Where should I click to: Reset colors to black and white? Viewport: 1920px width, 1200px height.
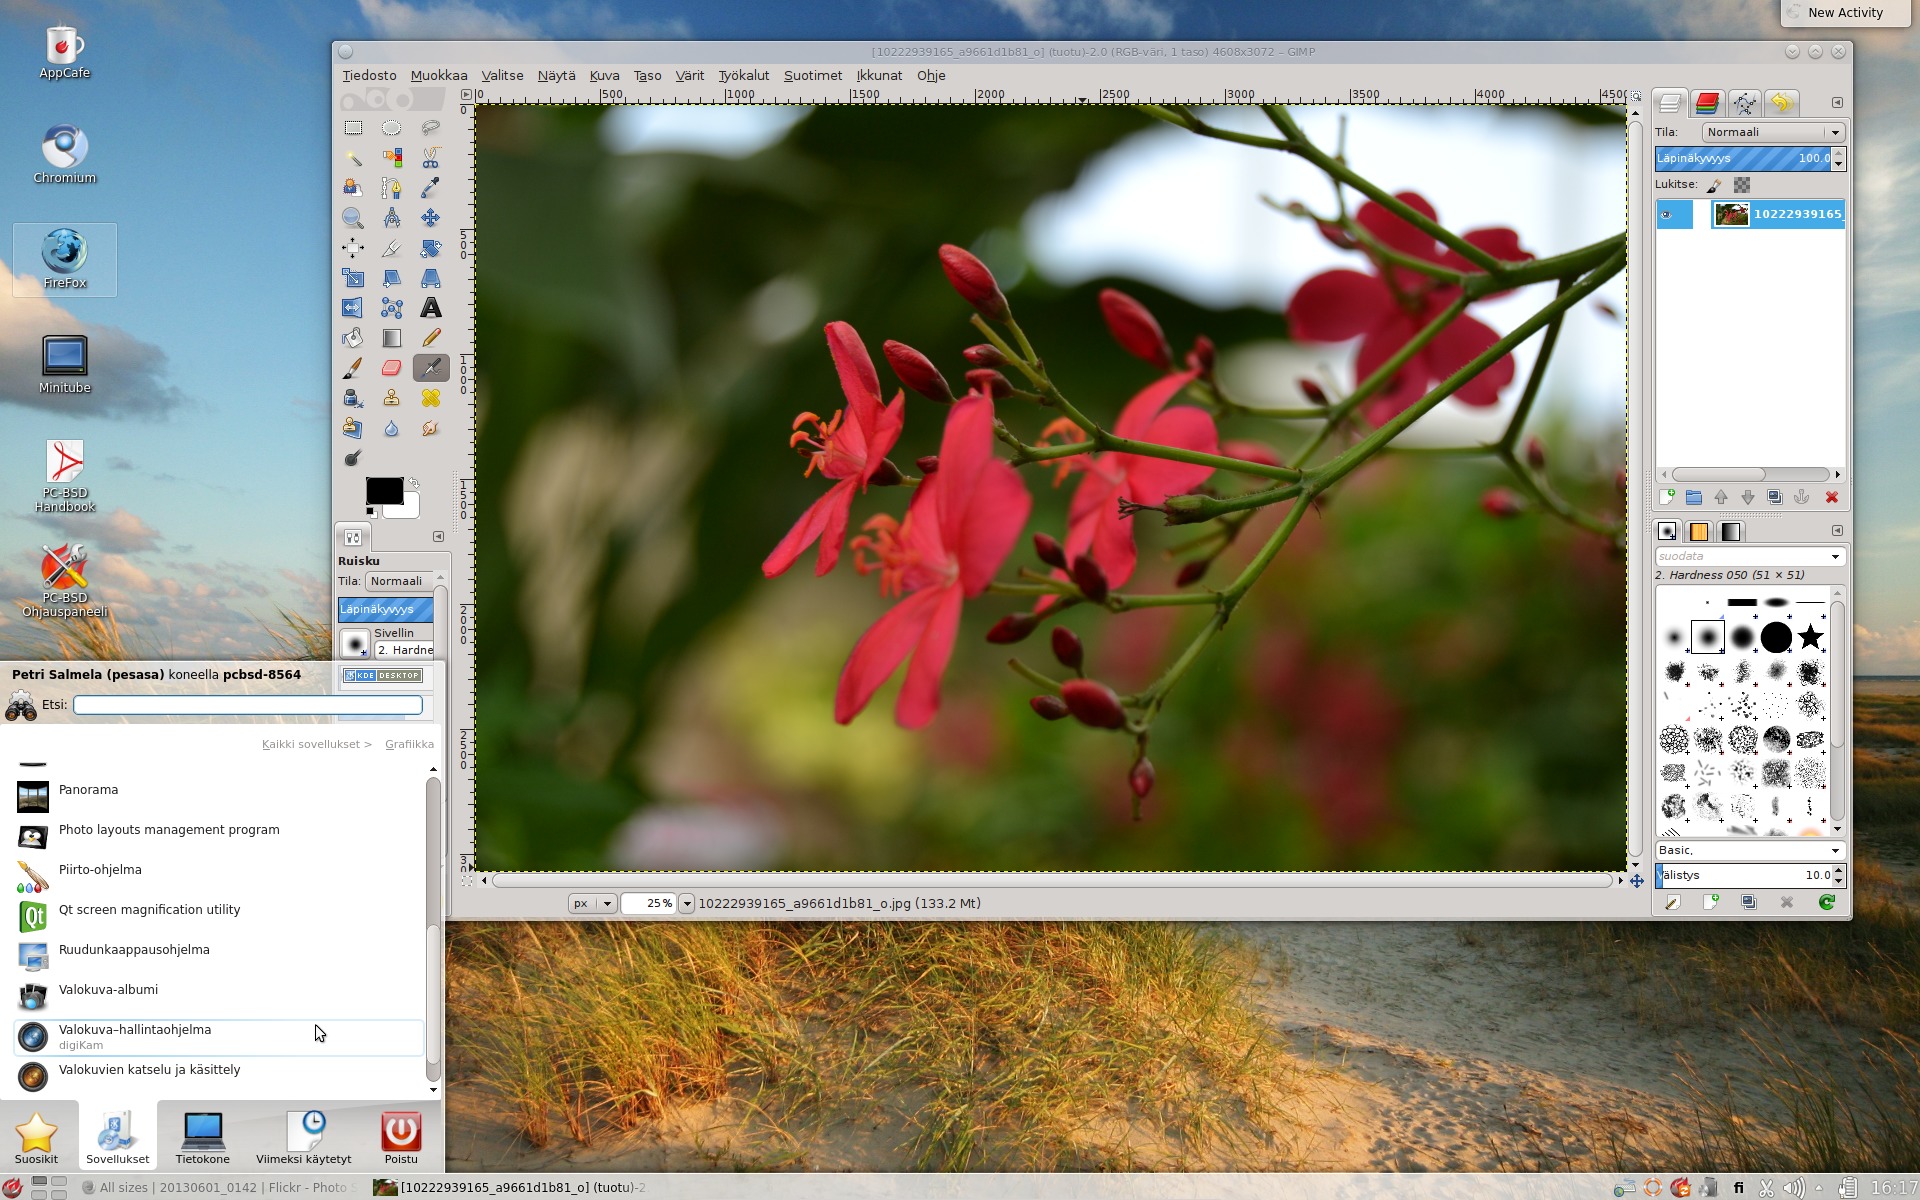(x=371, y=512)
